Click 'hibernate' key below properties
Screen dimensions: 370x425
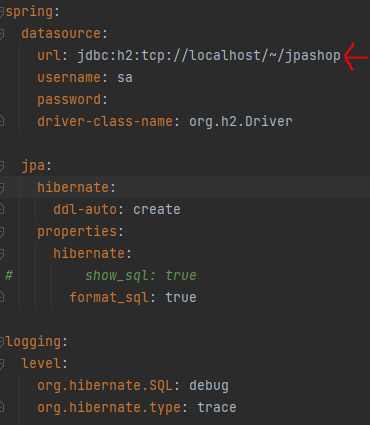pyautogui.click(x=89, y=253)
